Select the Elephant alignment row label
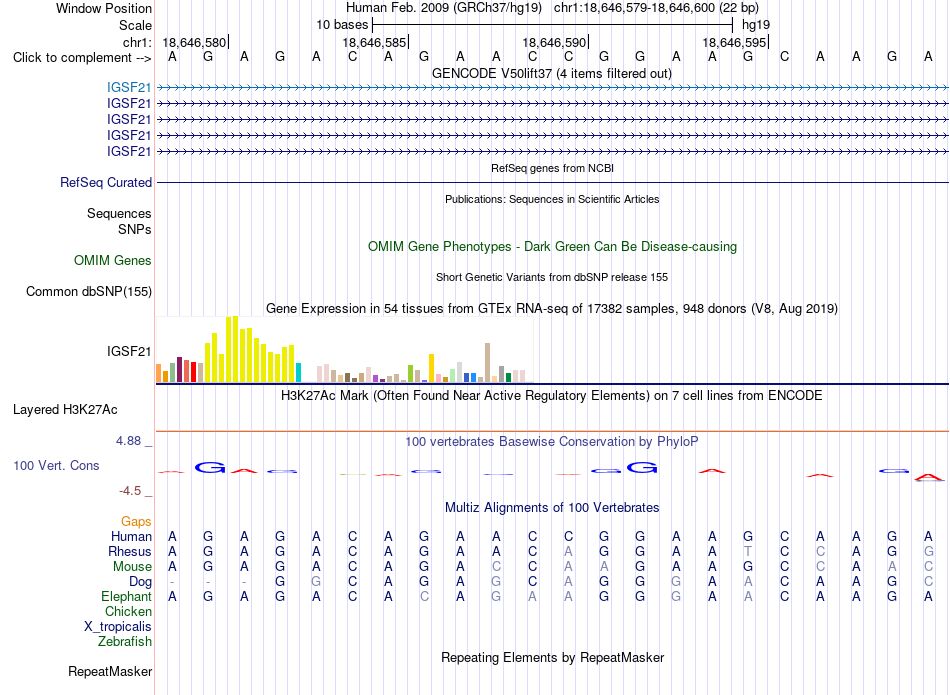Screen dimensions: 950x695 click(127, 597)
